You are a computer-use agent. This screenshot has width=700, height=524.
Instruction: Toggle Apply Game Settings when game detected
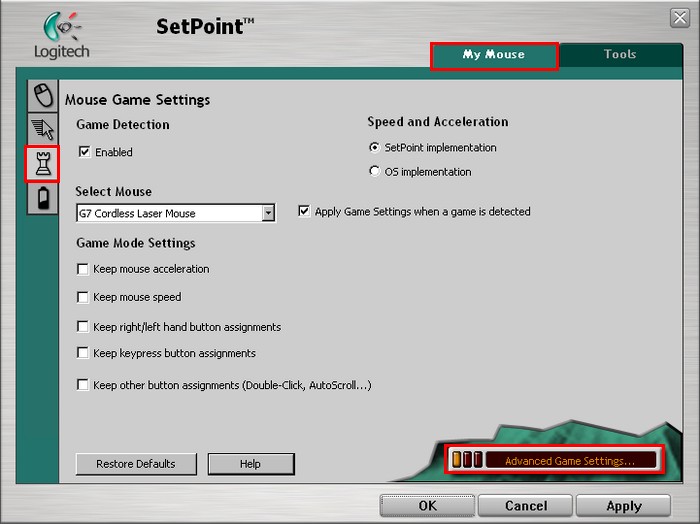pos(304,211)
